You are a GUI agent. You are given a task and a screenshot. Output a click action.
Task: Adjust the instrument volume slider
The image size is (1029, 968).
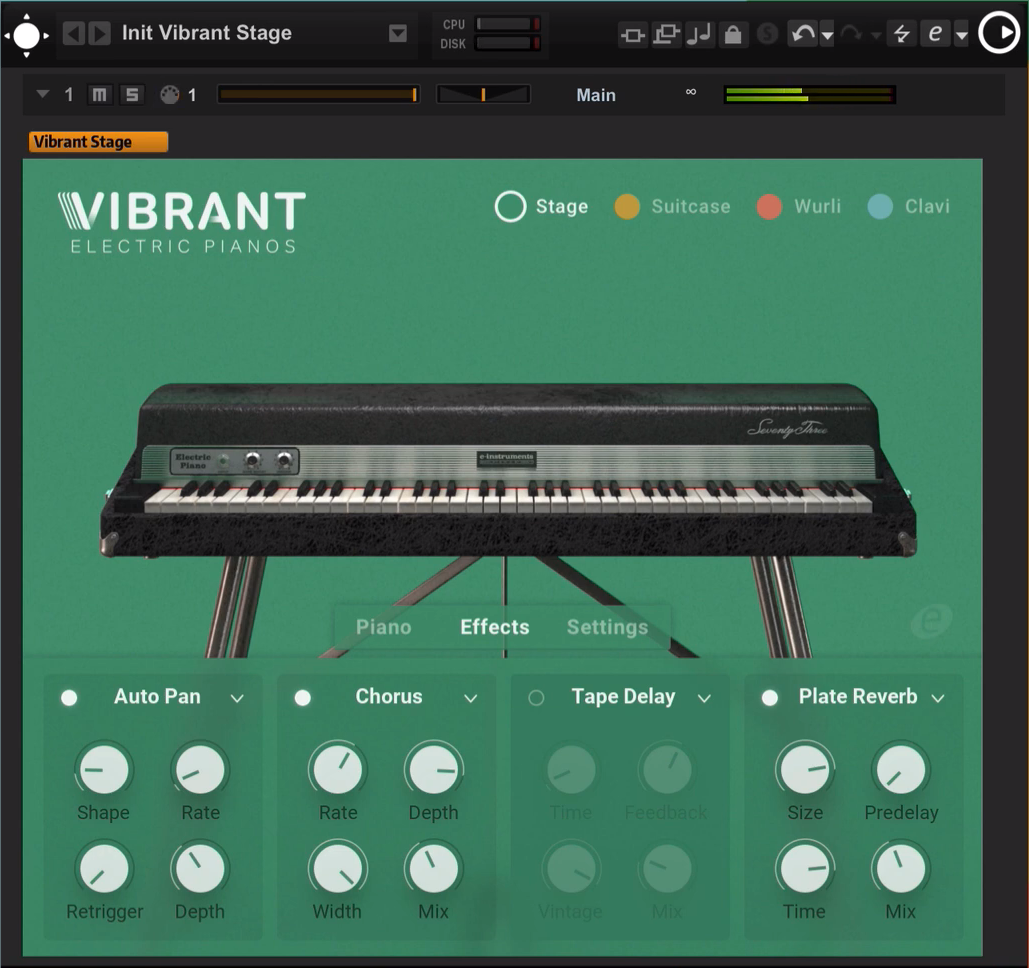click(x=318, y=95)
